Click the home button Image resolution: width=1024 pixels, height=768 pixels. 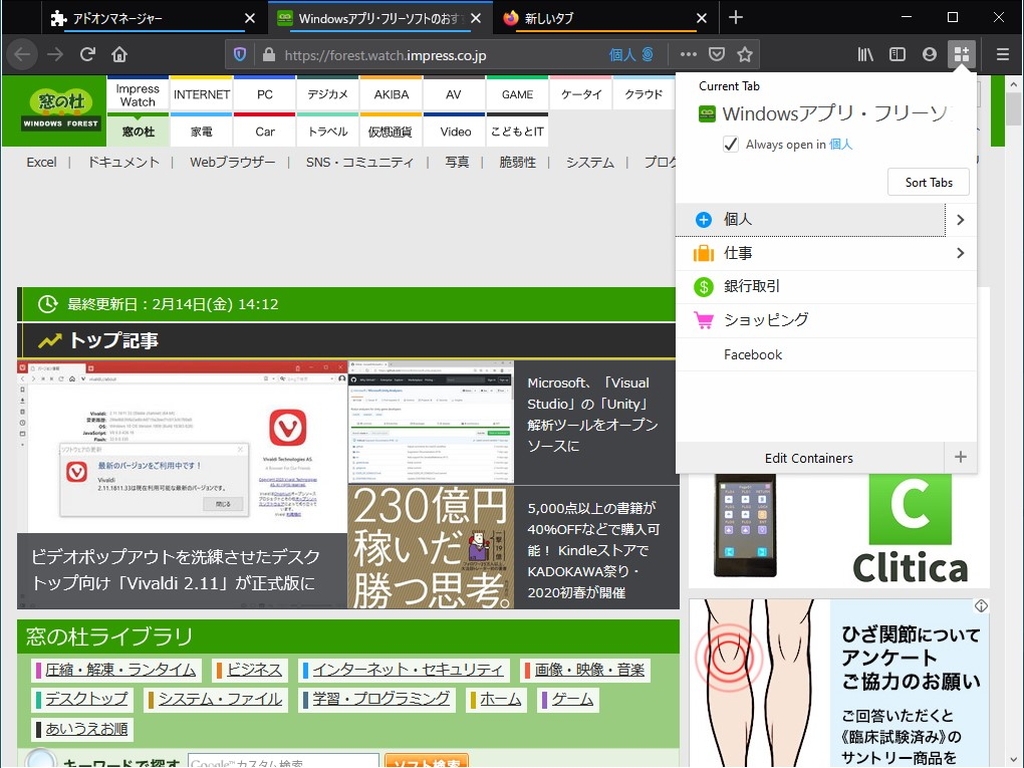[119, 54]
